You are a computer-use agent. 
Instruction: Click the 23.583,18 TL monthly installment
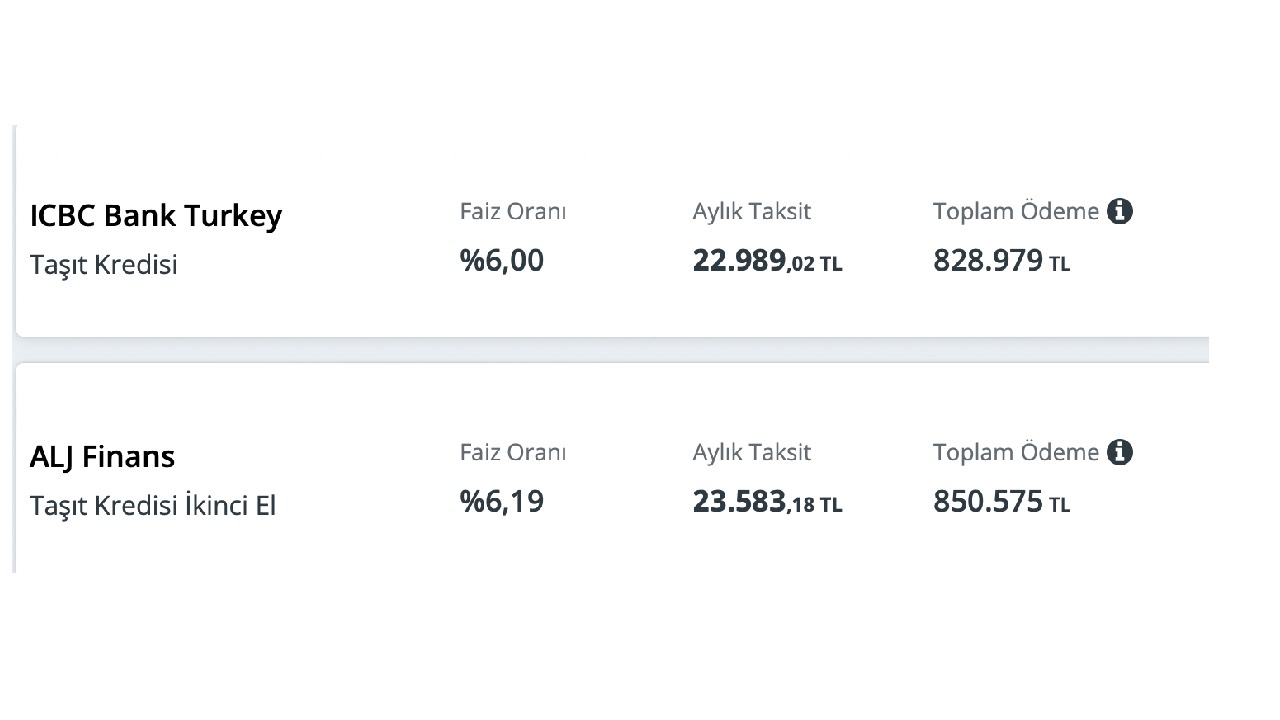[767, 502]
